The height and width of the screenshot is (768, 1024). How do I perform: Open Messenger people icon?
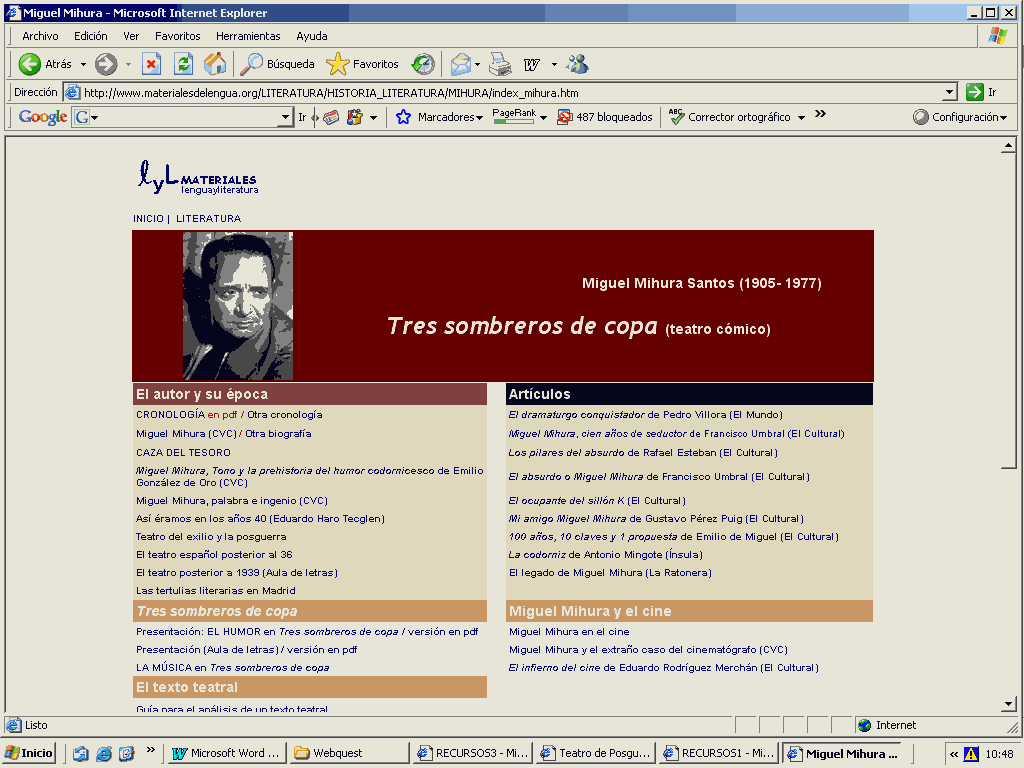(577, 64)
